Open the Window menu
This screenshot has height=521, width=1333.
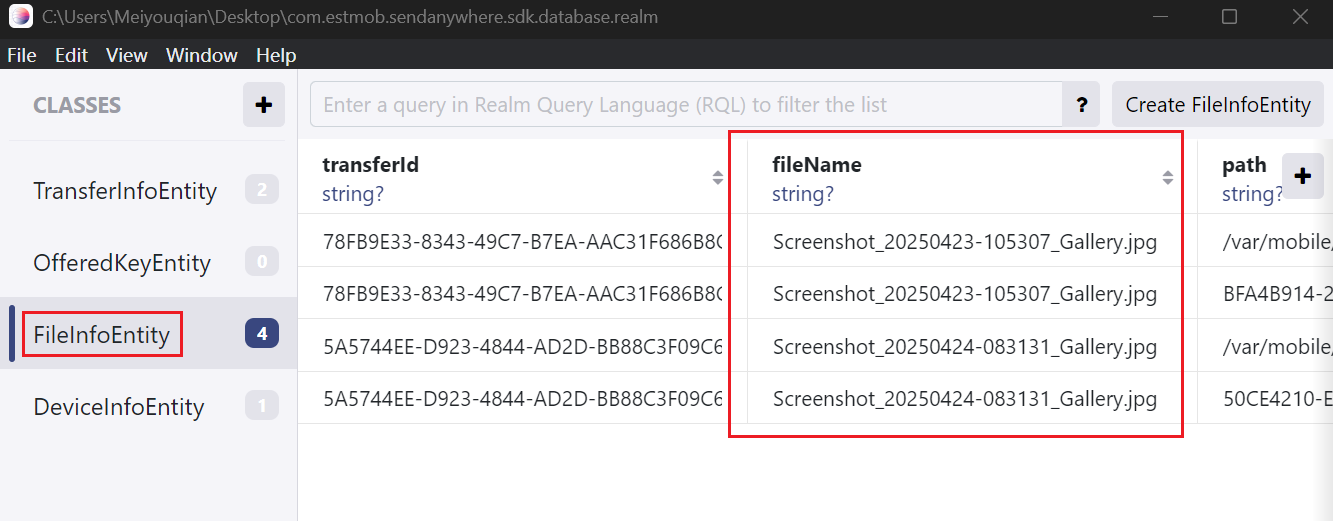point(201,55)
